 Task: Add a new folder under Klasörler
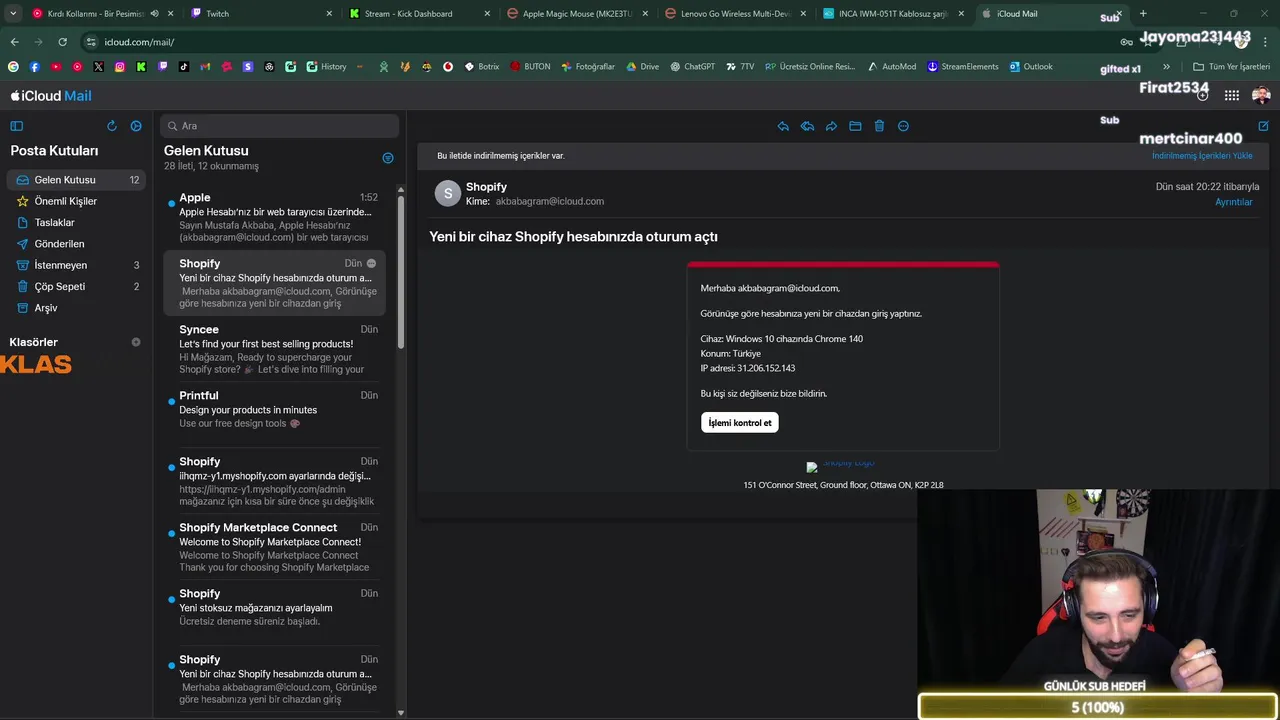click(x=136, y=342)
